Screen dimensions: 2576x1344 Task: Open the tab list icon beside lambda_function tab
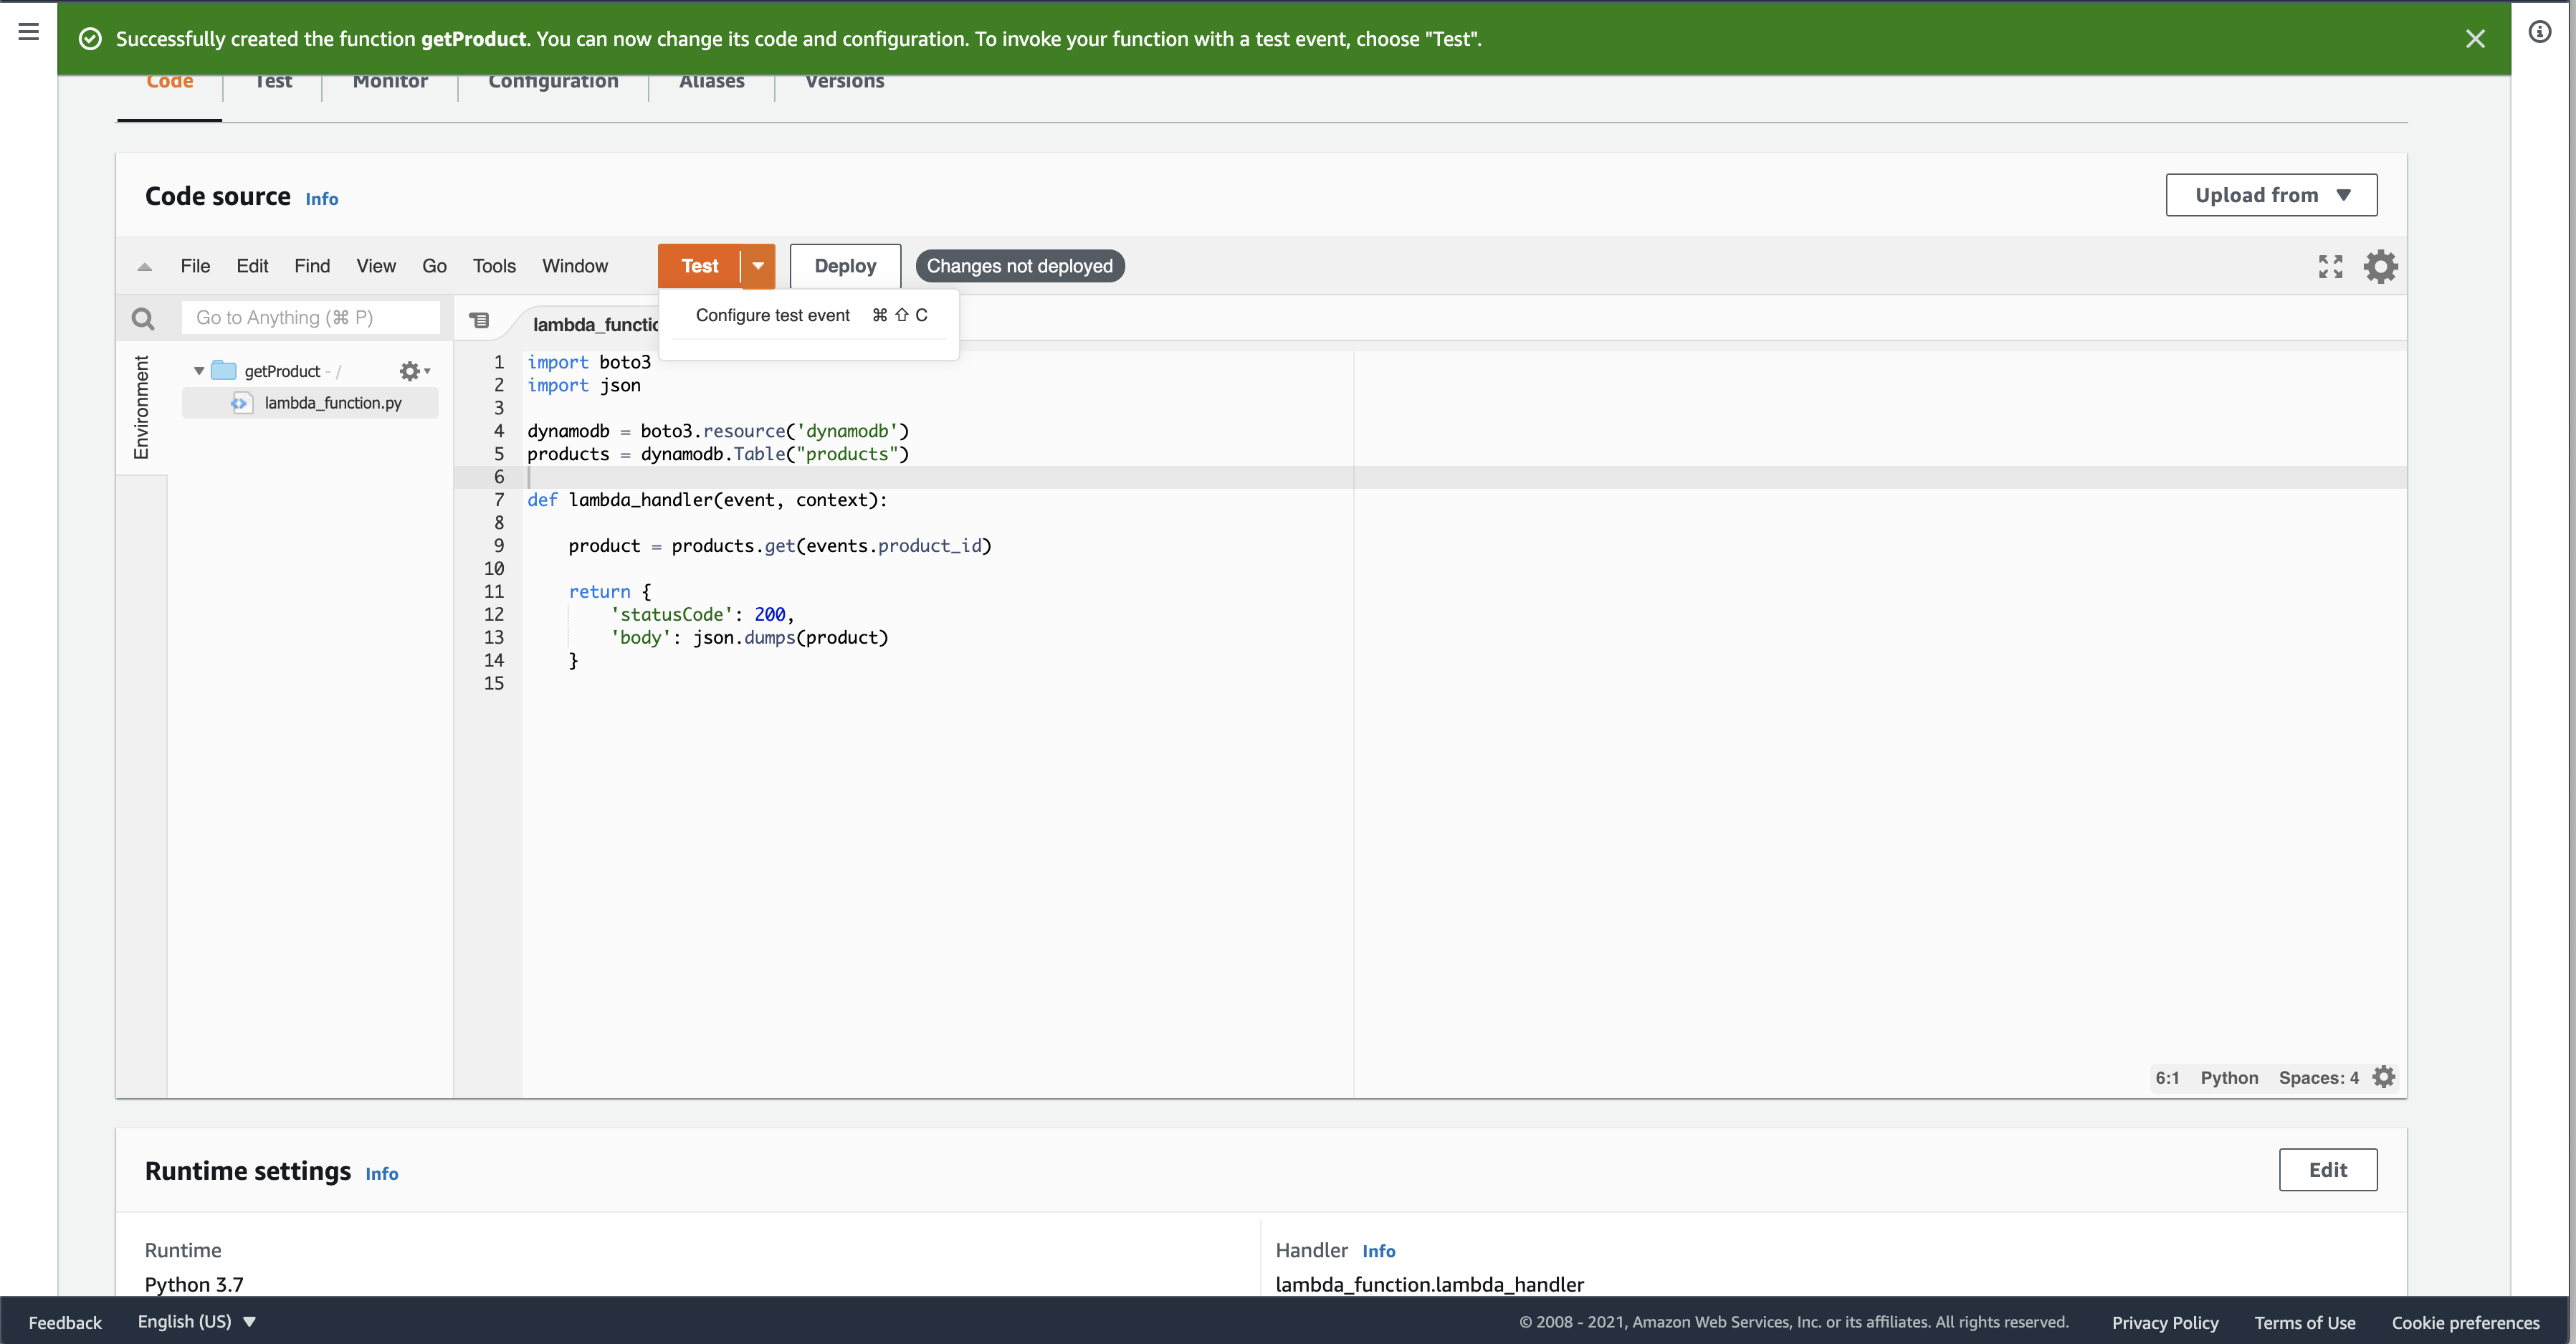point(480,320)
